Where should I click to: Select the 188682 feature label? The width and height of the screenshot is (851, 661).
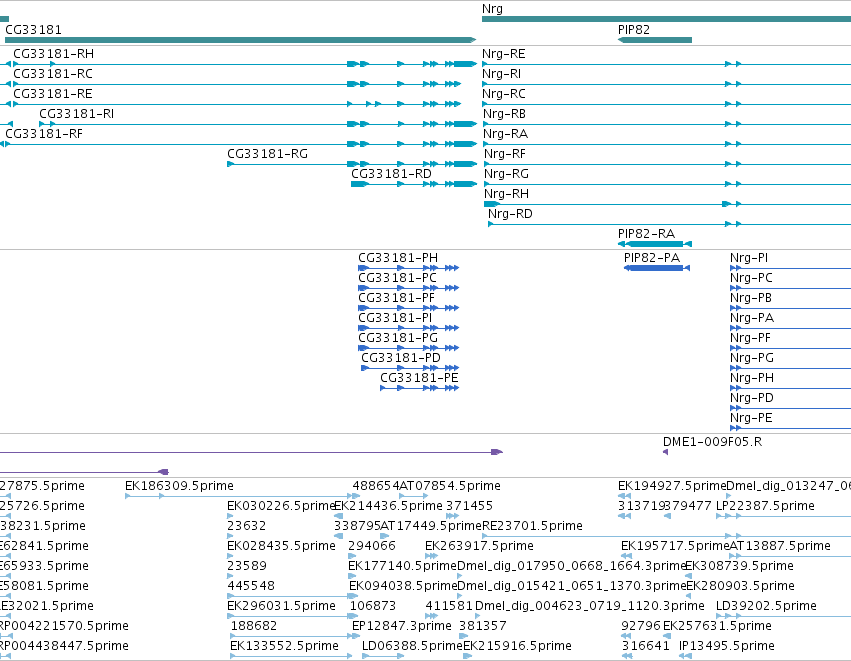(x=254, y=626)
